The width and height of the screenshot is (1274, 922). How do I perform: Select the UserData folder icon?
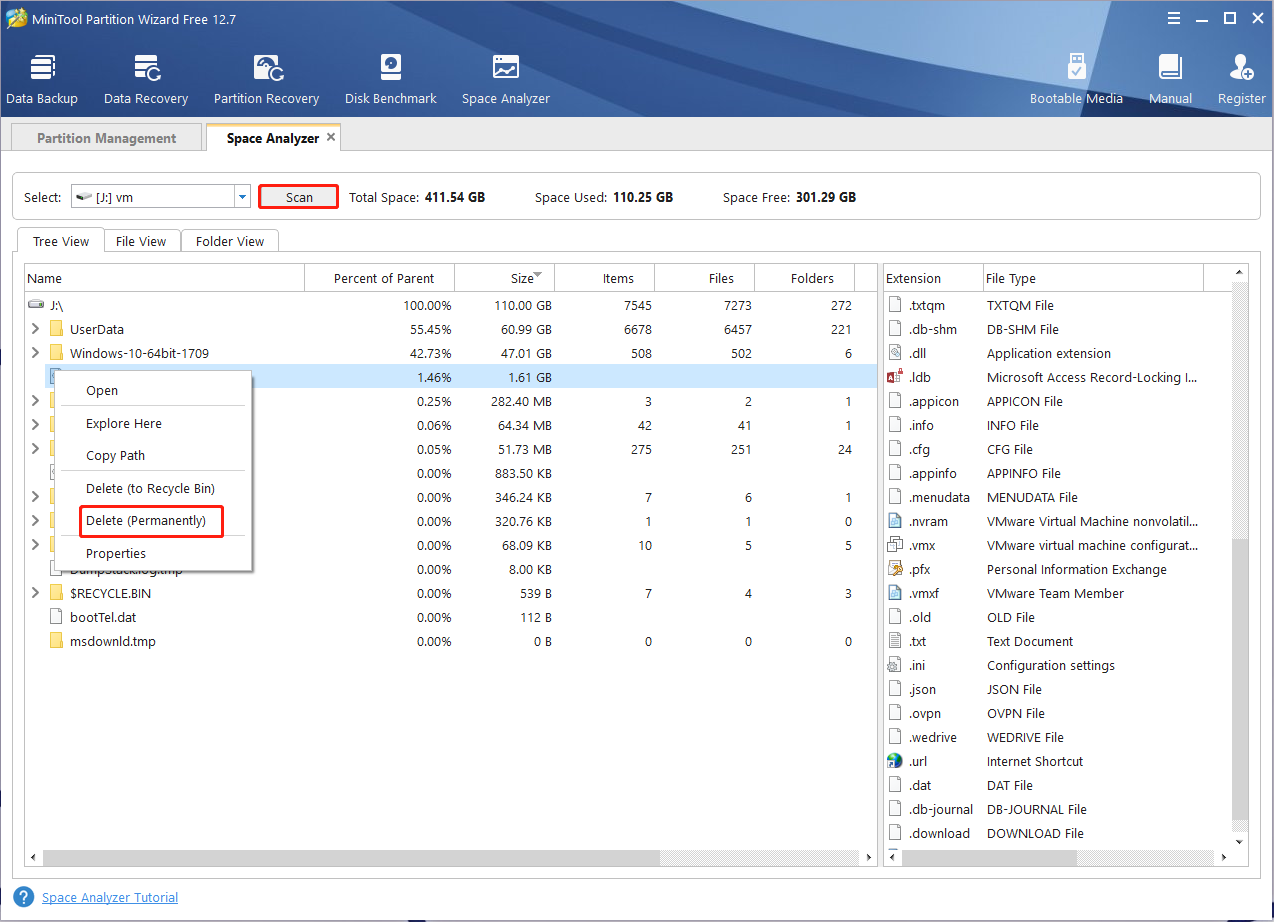[57, 329]
